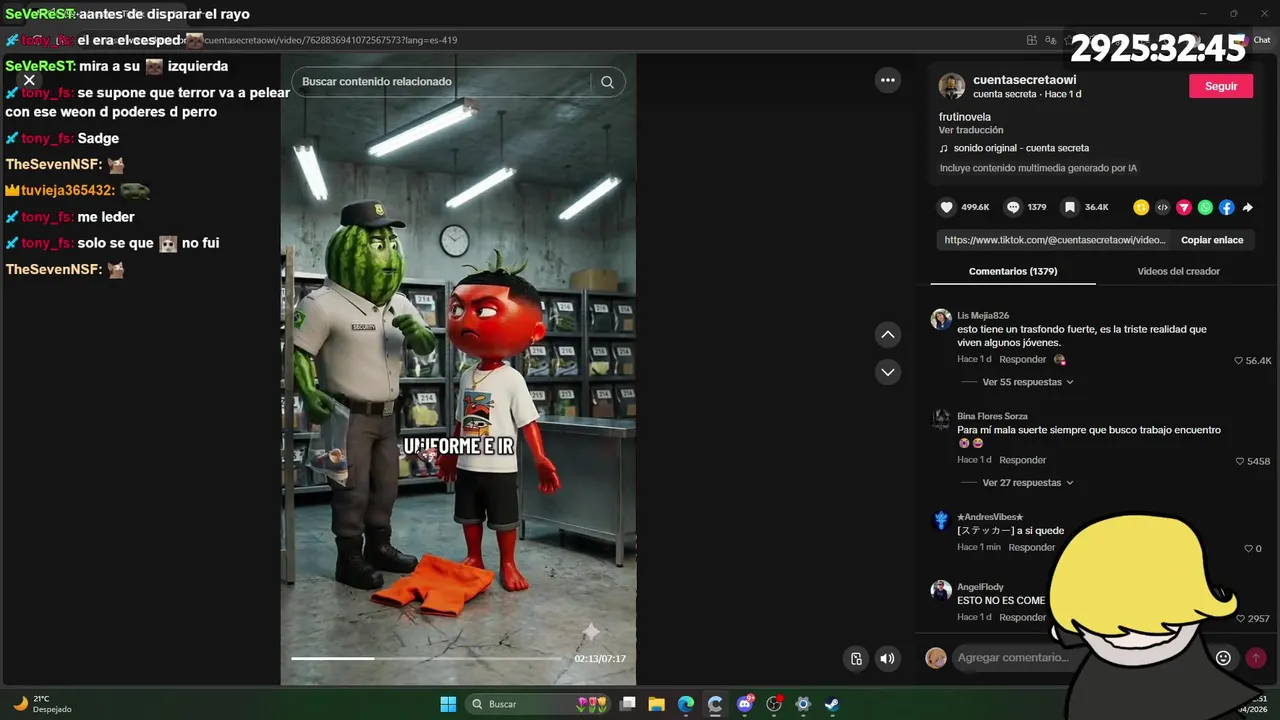
Task: Send to friends with red paper-plane icon
Action: [1184, 207]
